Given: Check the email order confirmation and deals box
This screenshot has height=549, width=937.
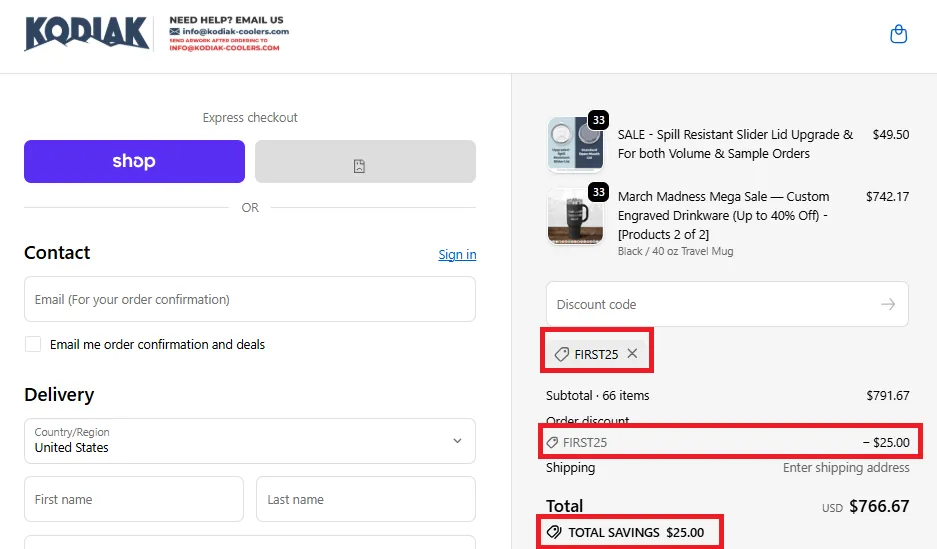Looking at the screenshot, I should pyautogui.click(x=33, y=344).
